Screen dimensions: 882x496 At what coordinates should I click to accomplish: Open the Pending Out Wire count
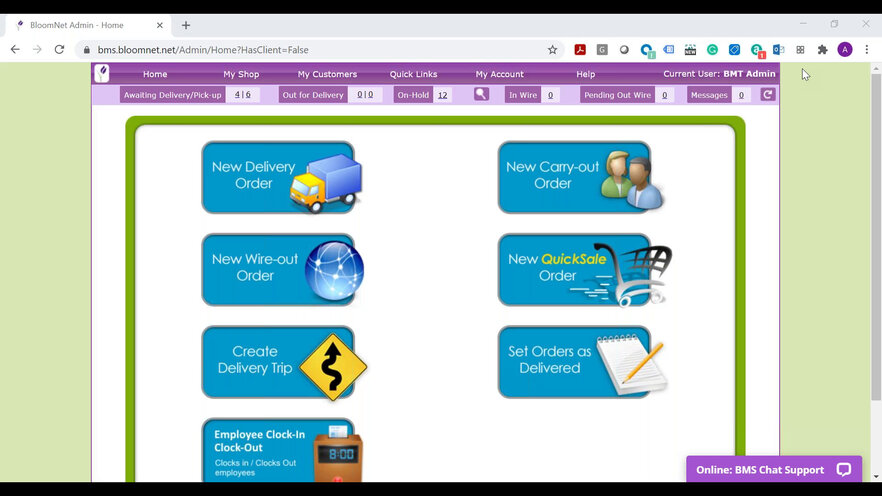click(x=664, y=95)
